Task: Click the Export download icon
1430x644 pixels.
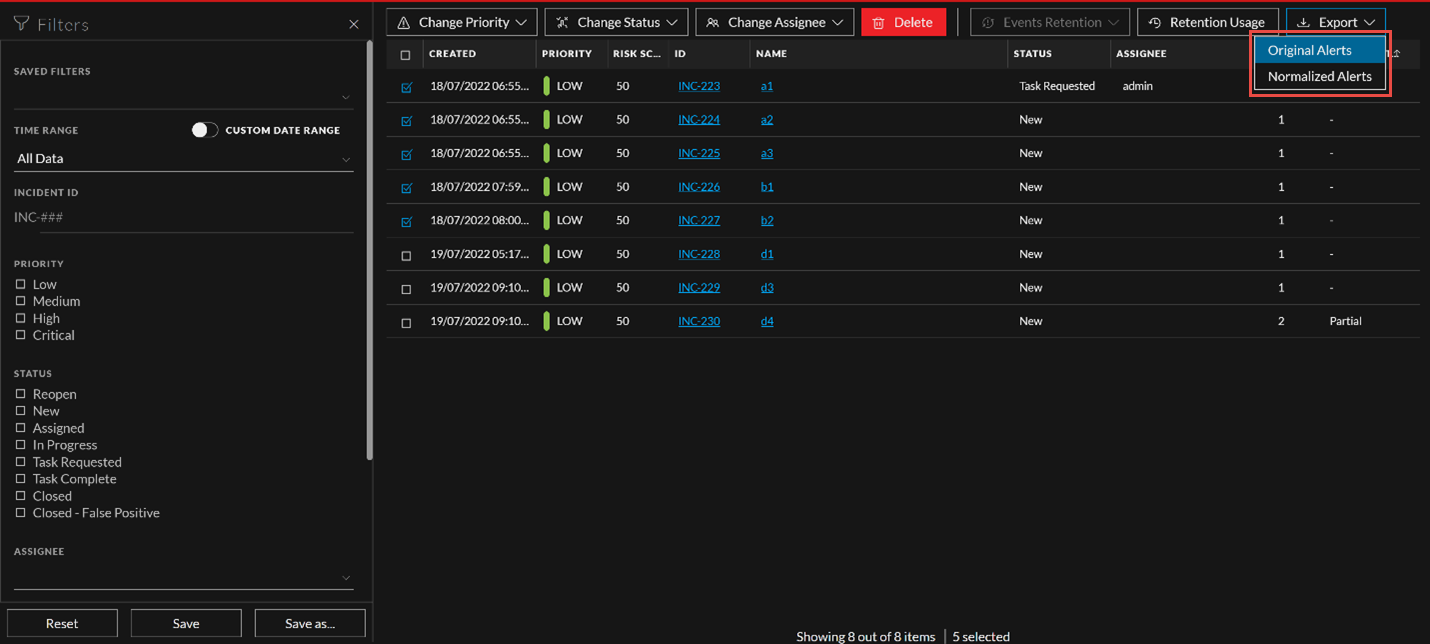Action: point(1303,22)
